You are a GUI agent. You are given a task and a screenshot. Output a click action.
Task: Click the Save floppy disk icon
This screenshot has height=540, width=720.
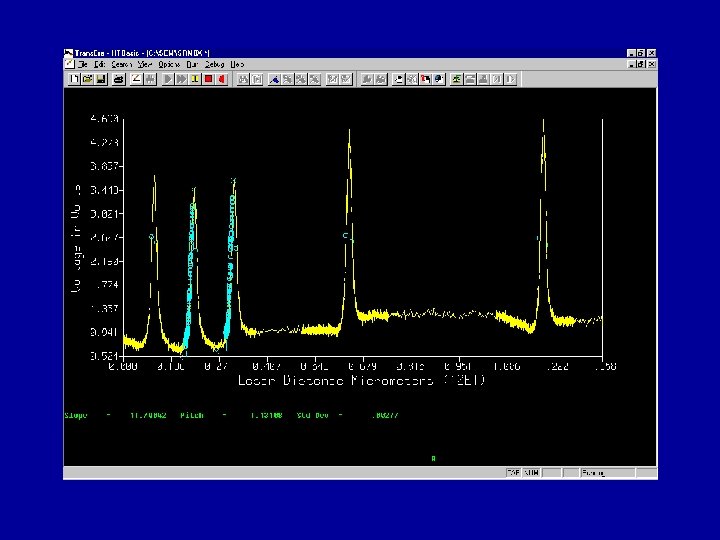(100, 78)
